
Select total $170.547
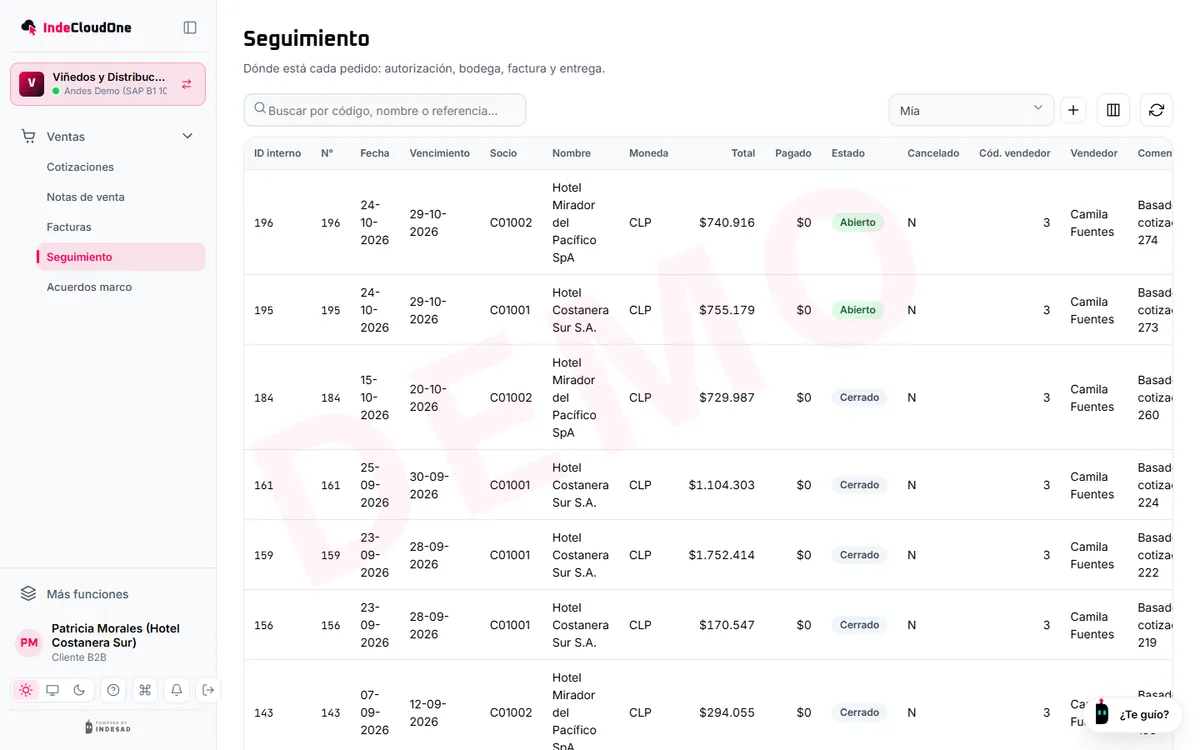tap(727, 625)
